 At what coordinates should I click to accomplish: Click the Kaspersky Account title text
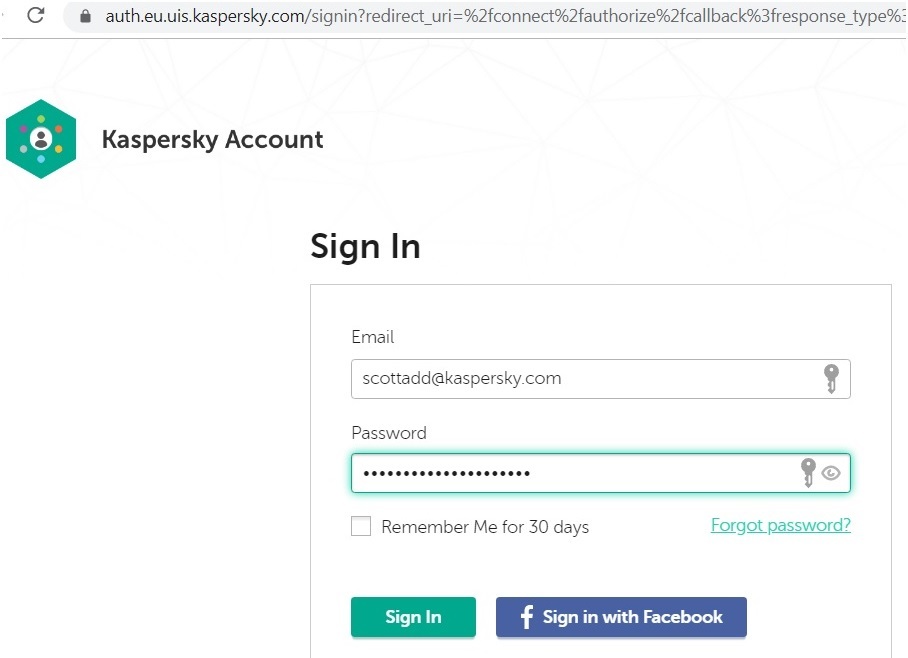coord(213,140)
